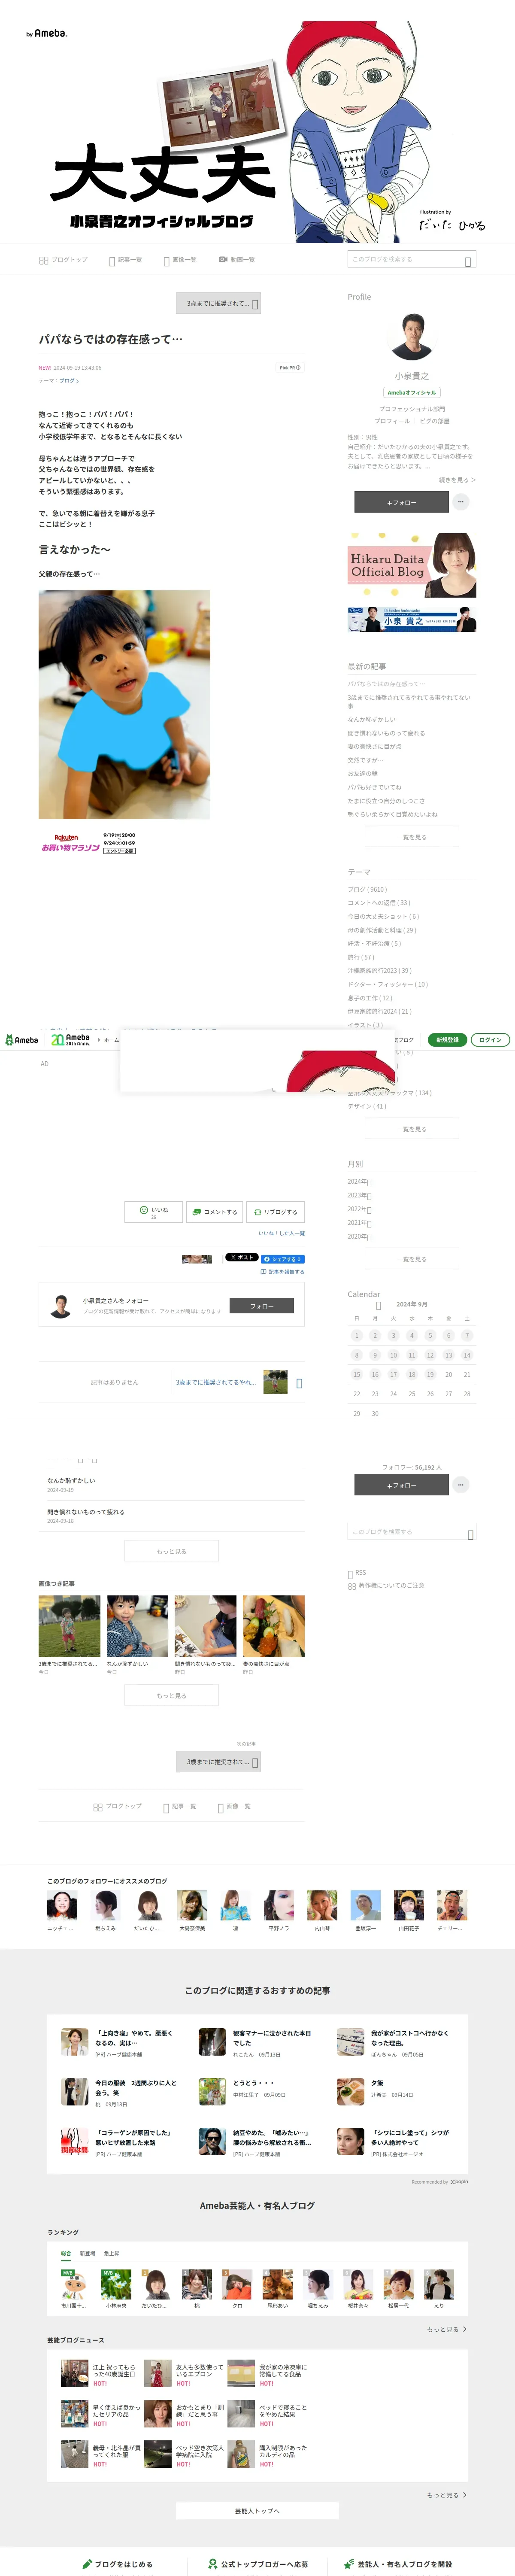
Task: Share via the Facebook シェアする button
Action: 283,1259
